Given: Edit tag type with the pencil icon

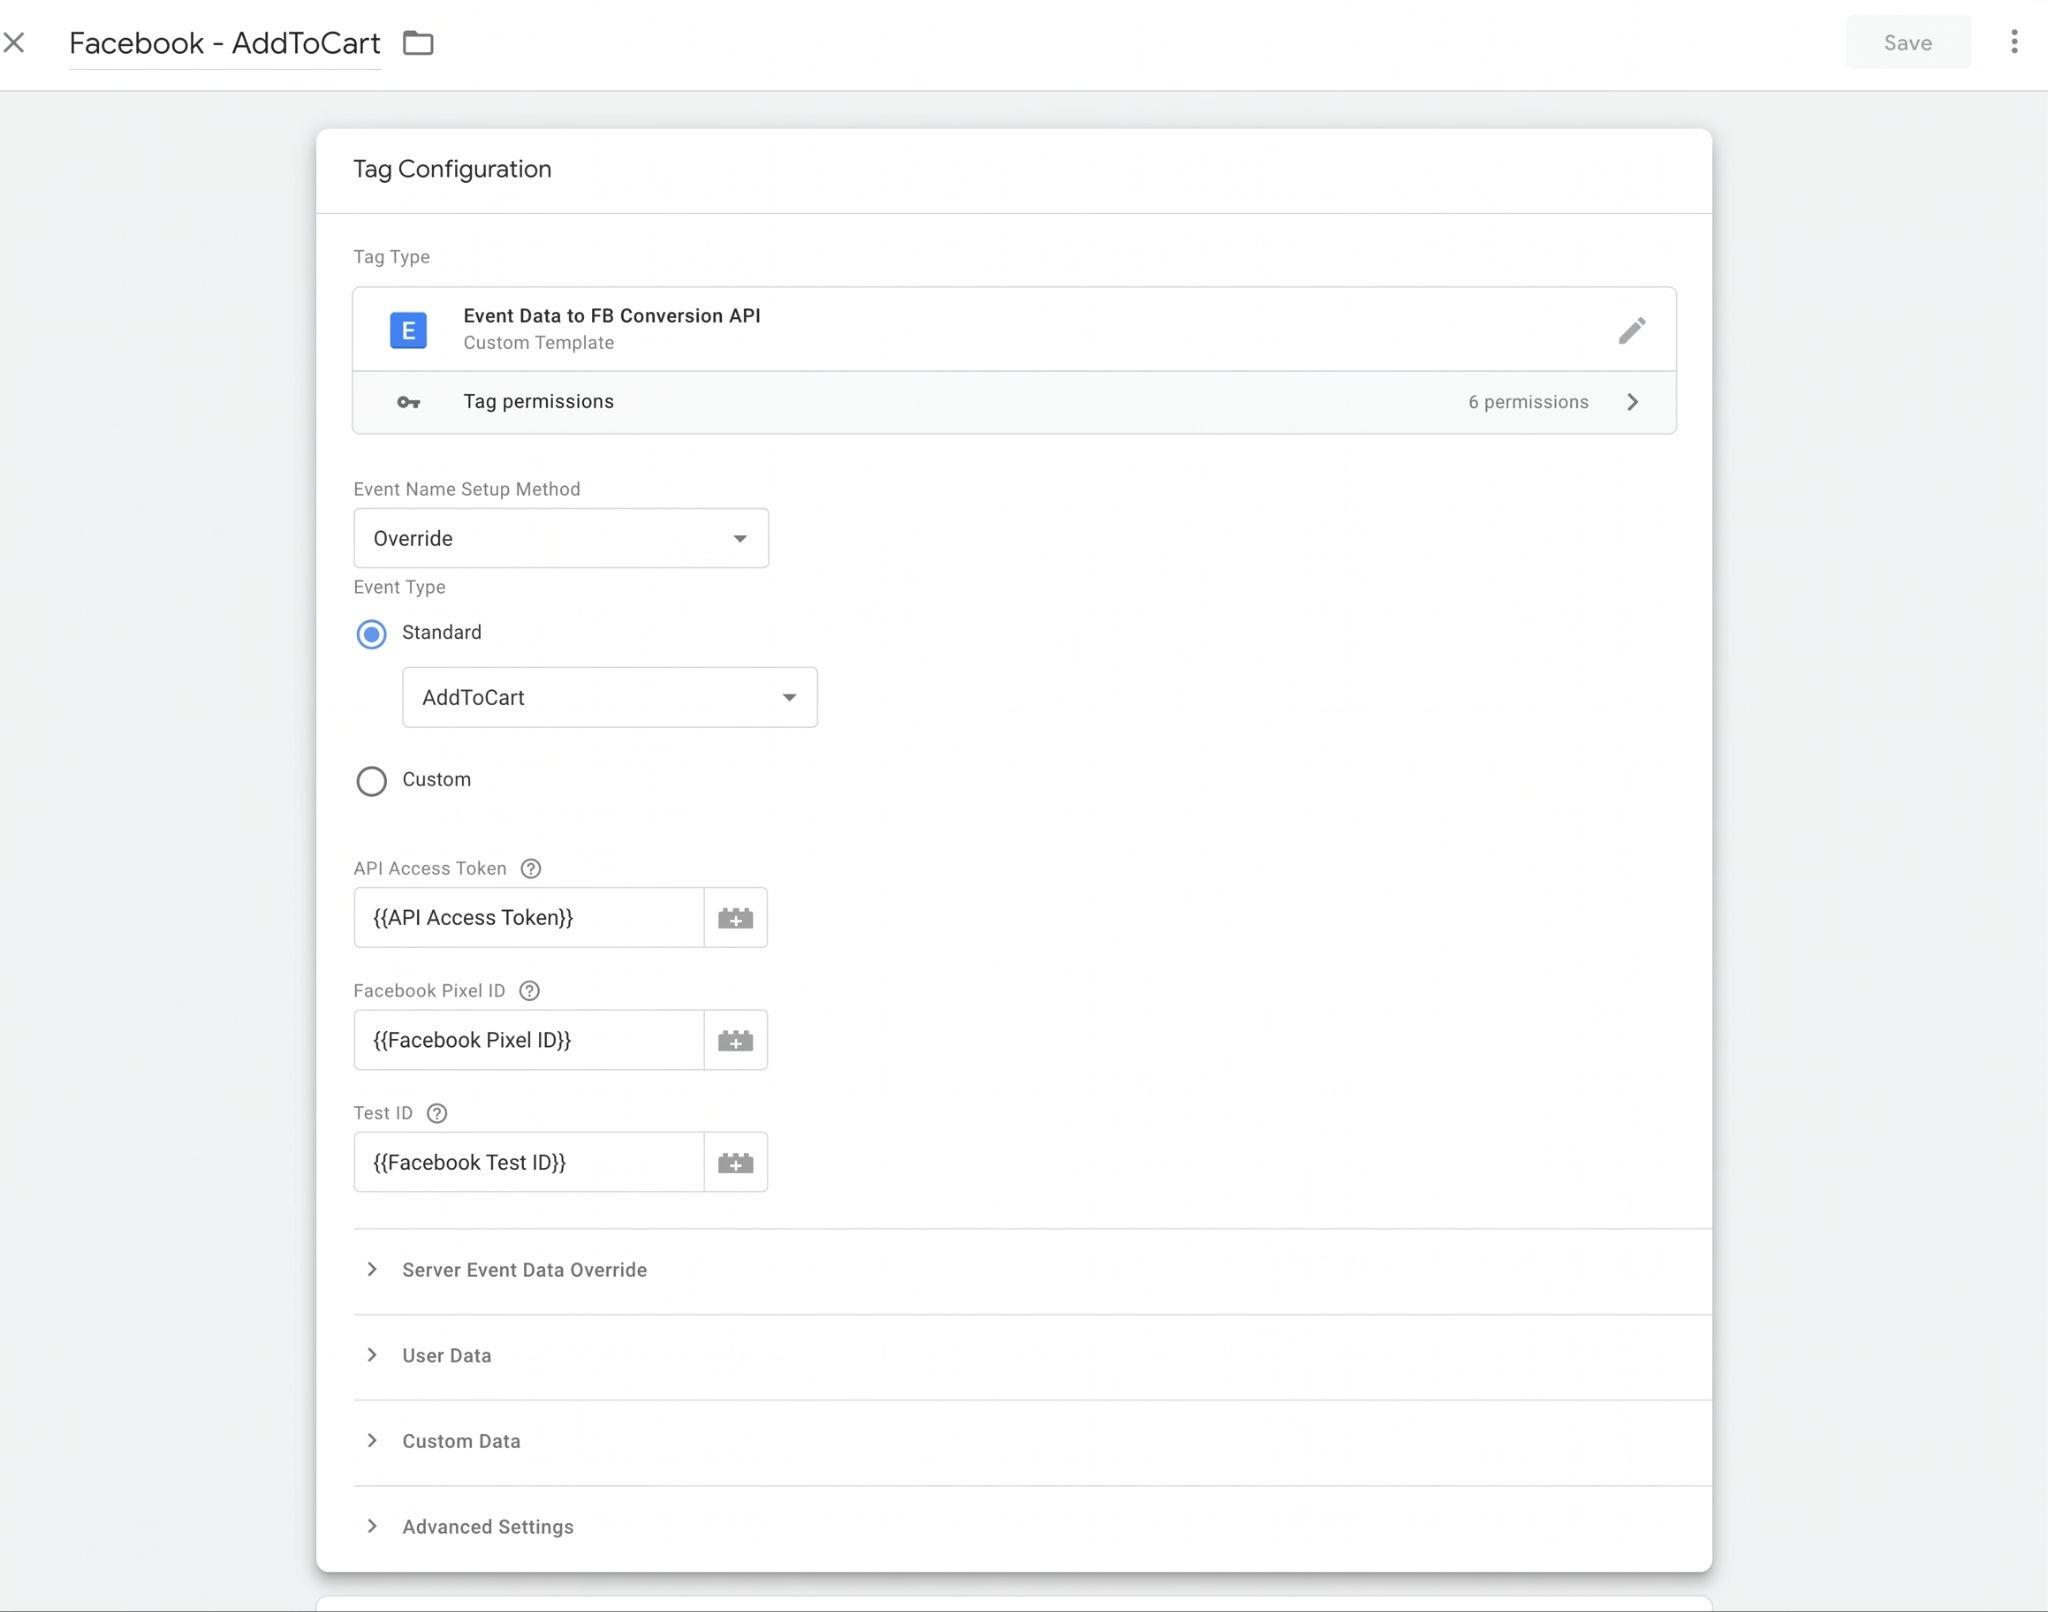Looking at the screenshot, I should point(1632,330).
